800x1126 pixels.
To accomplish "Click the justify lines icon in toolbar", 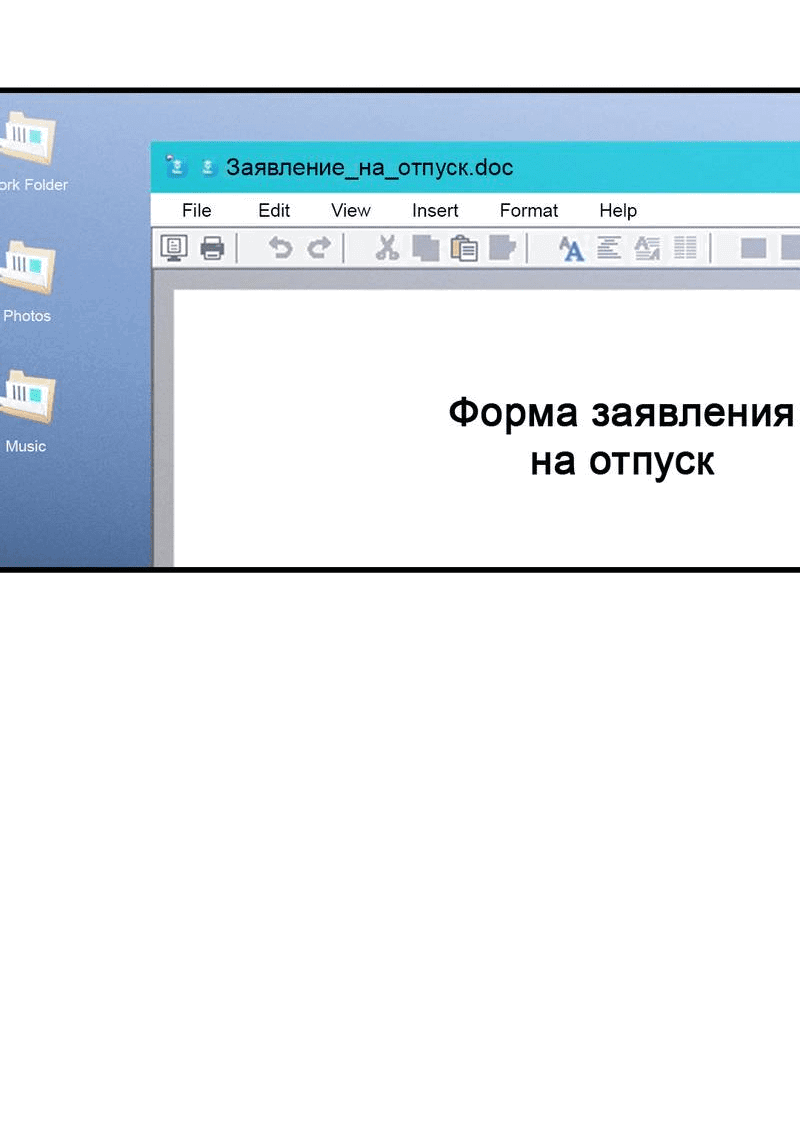I will point(685,247).
